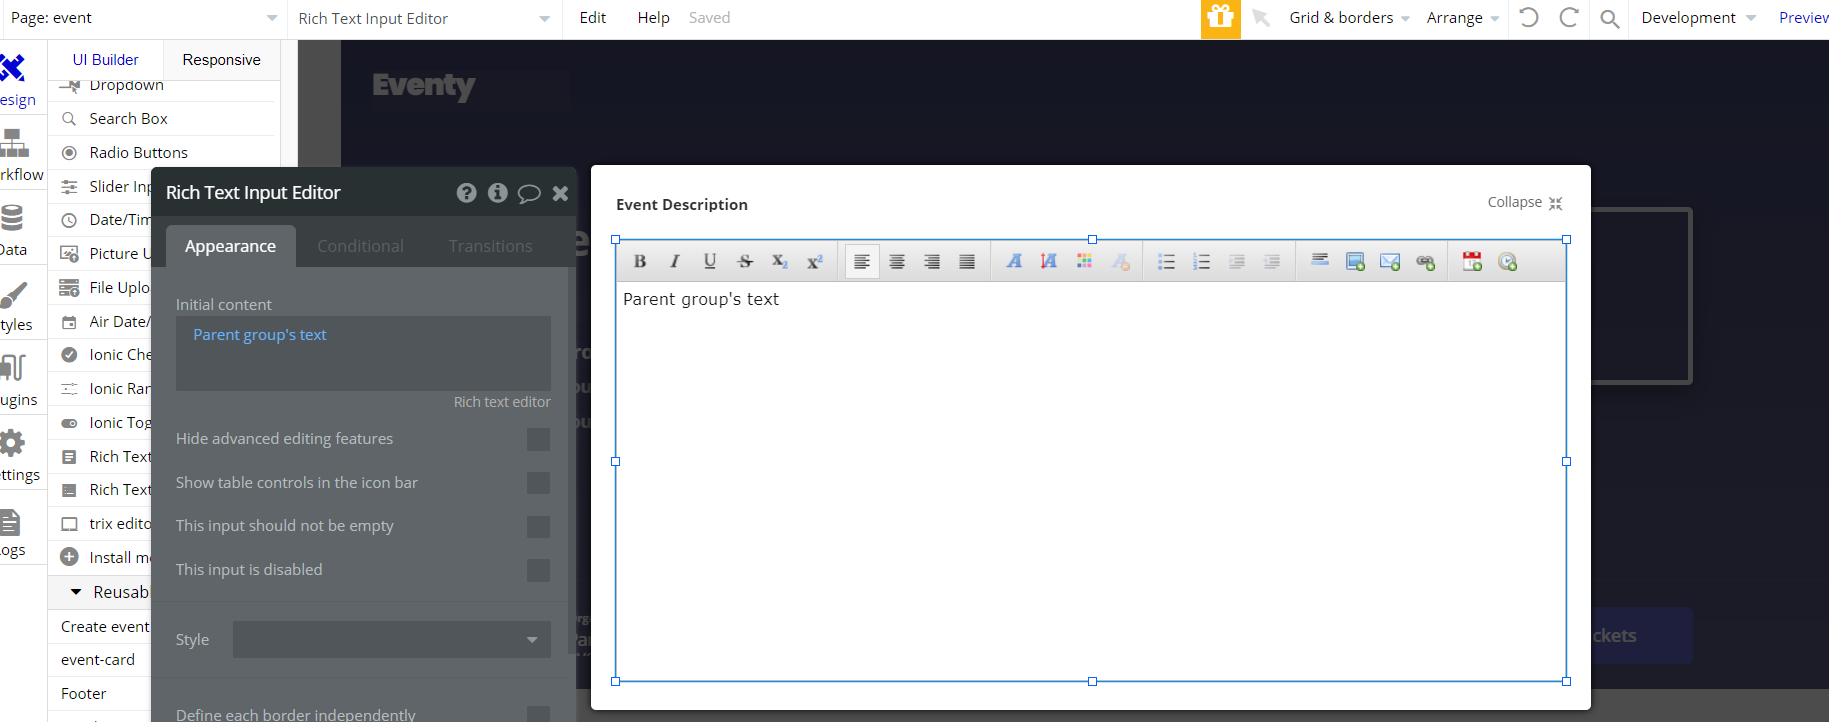Open the text color palette
The height and width of the screenshot is (722, 1829).
1084,262
